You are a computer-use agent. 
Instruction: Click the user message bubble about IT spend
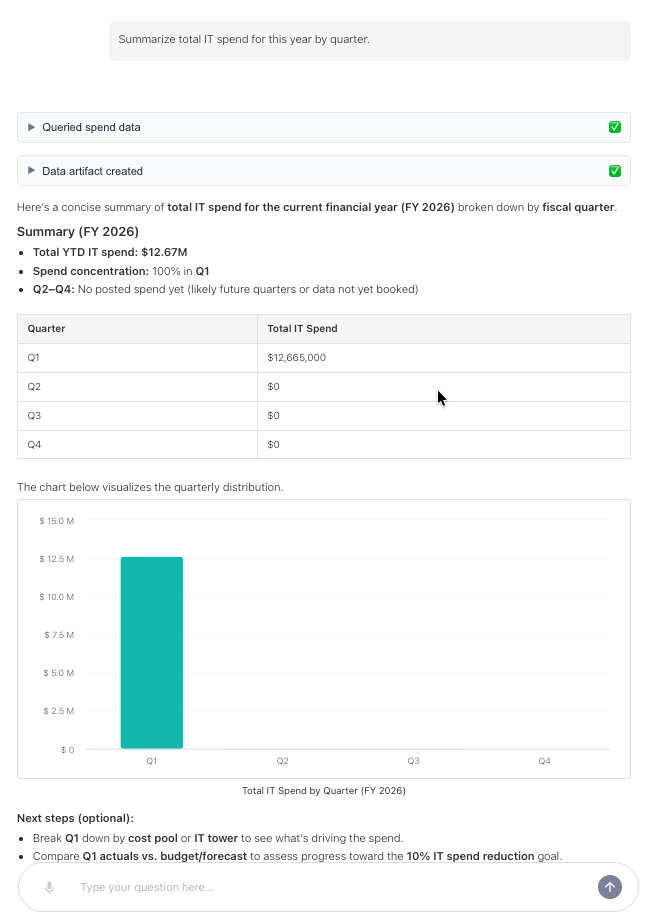[x=370, y=41]
